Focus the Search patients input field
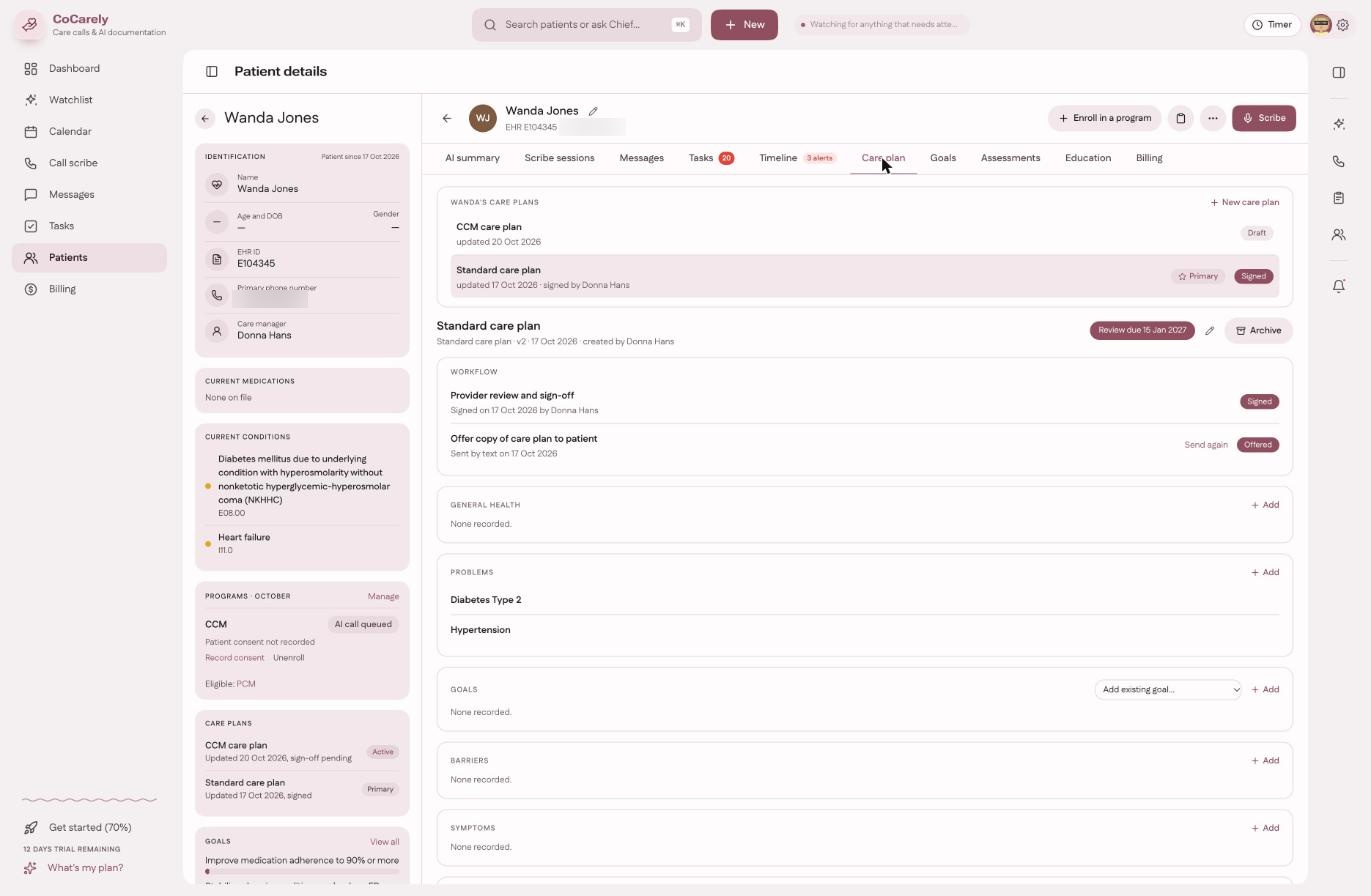 click(586, 25)
